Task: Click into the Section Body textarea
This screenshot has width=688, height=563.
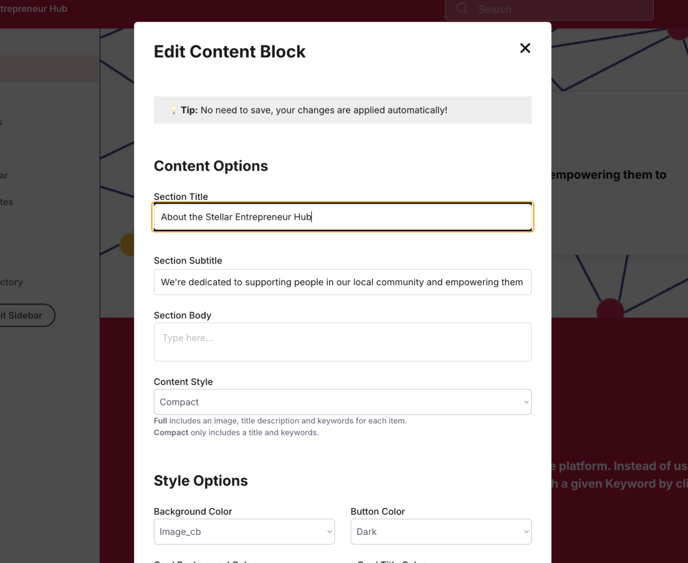Action: (x=342, y=342)
